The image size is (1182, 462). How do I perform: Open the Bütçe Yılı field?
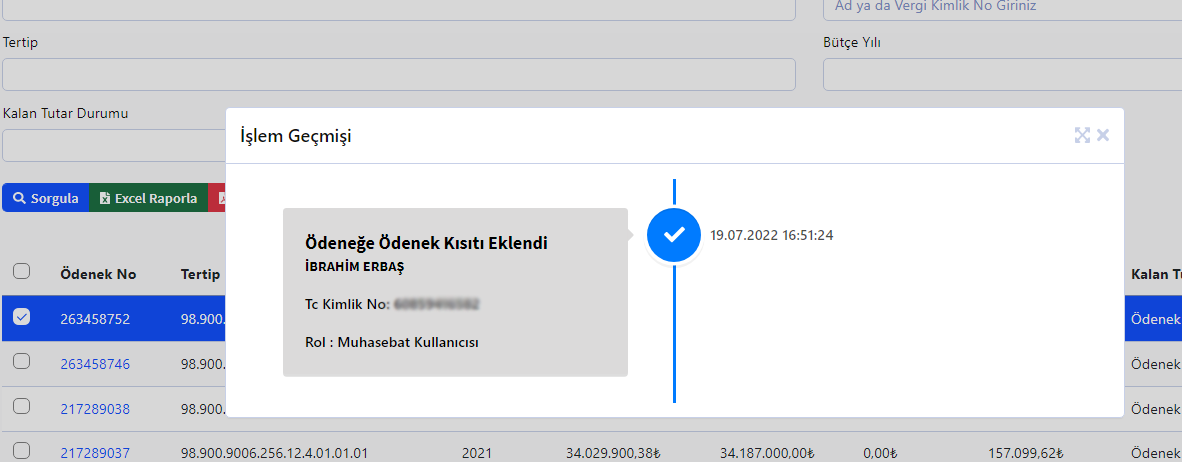(x=1000, y=75)
